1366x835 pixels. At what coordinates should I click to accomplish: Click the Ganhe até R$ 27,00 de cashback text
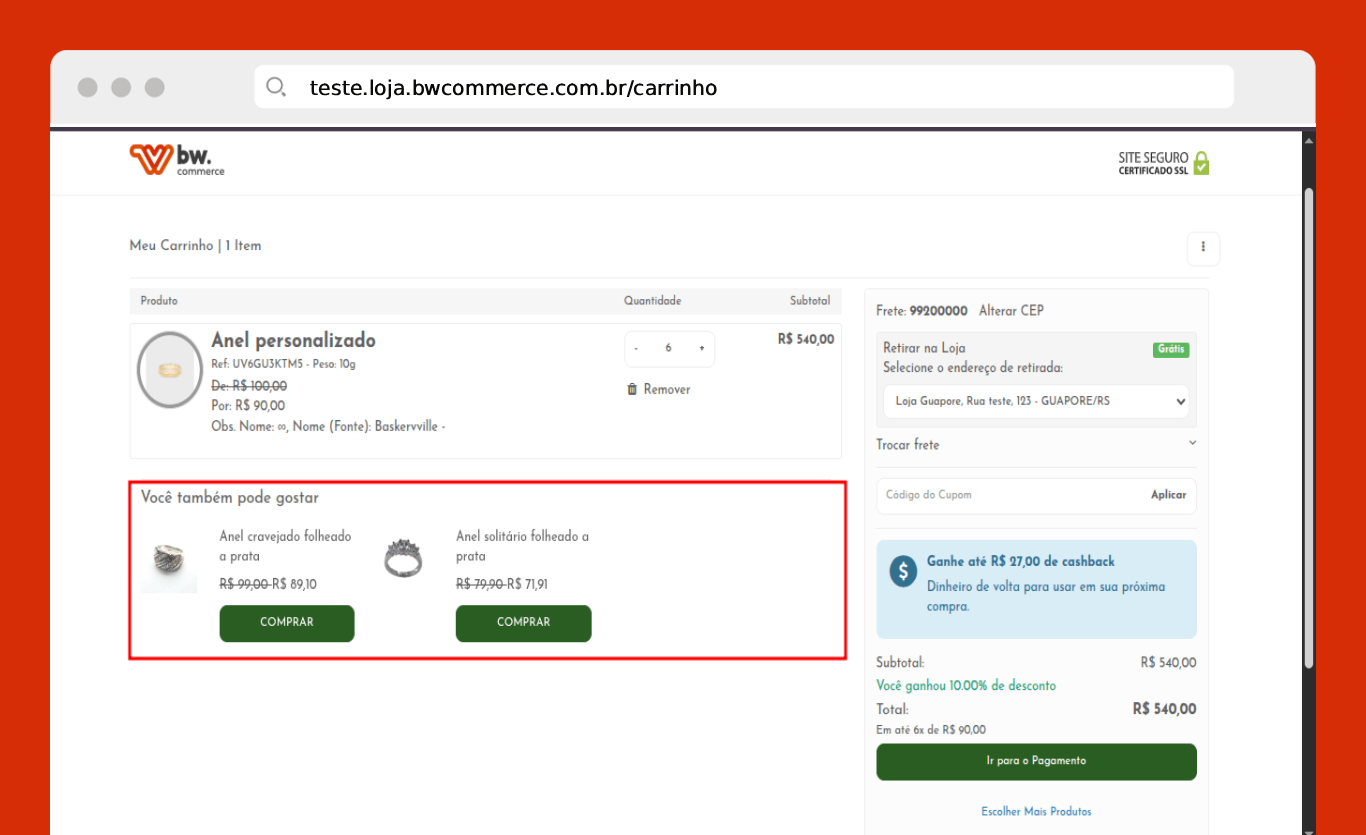click(1021, 562)
